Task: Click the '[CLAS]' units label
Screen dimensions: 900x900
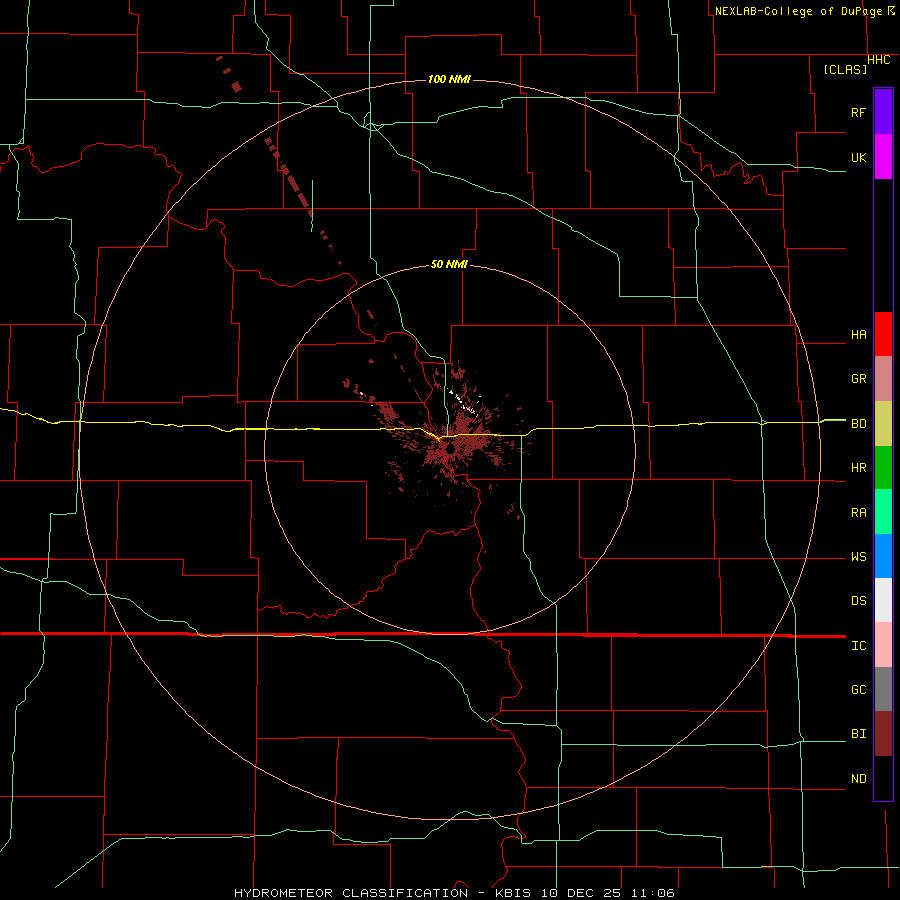Action: (845, 69)
